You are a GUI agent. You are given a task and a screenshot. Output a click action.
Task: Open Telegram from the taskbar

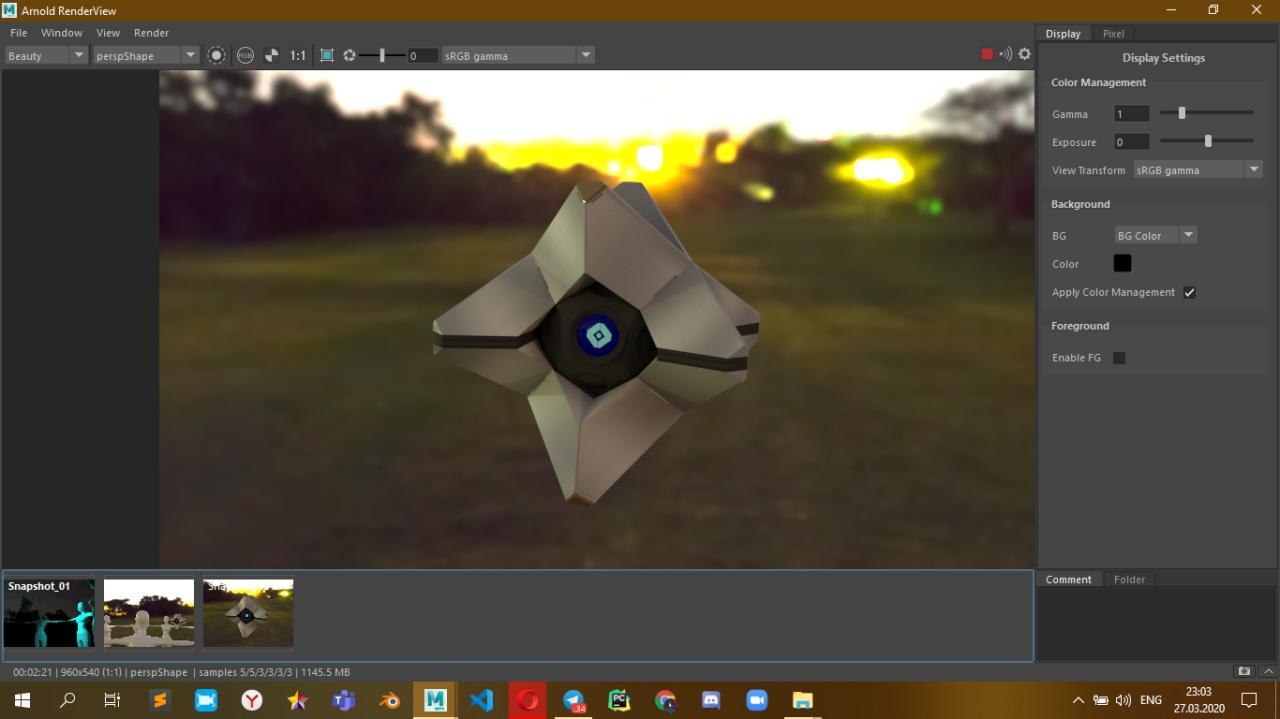(573, 700)
